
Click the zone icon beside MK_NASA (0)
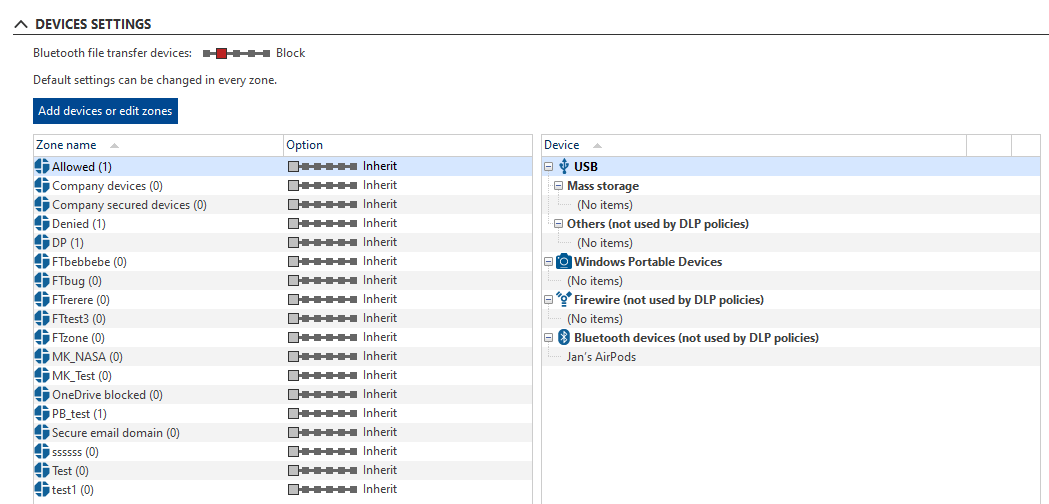coord(42,357)
